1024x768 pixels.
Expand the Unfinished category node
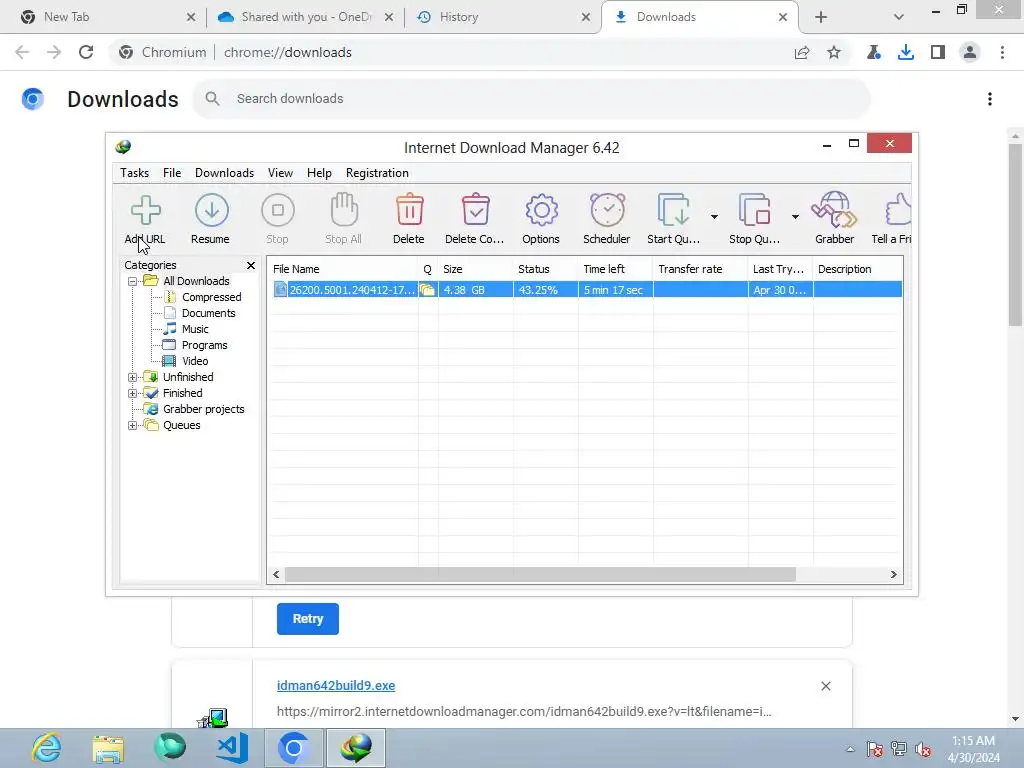[133, 377]
